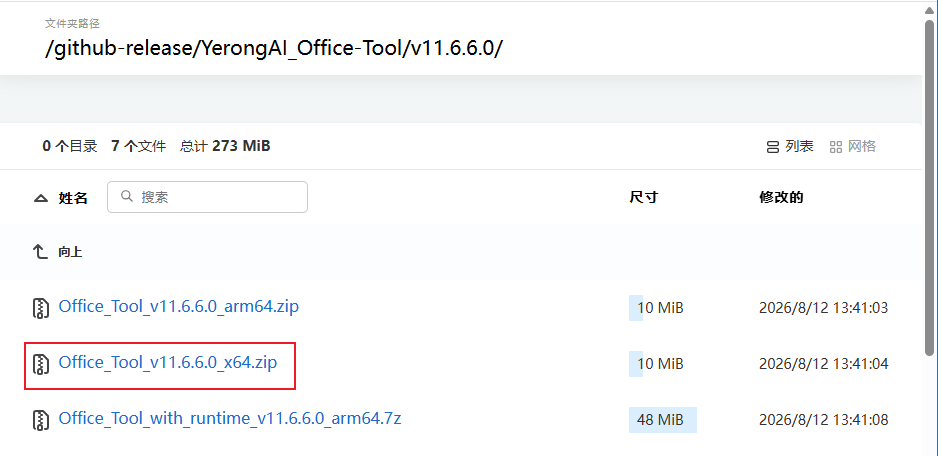Open Office_Tool_v11.6.6.0_arm64.zip download link
This screenshot has width=938, height=456.
(178, 307)
